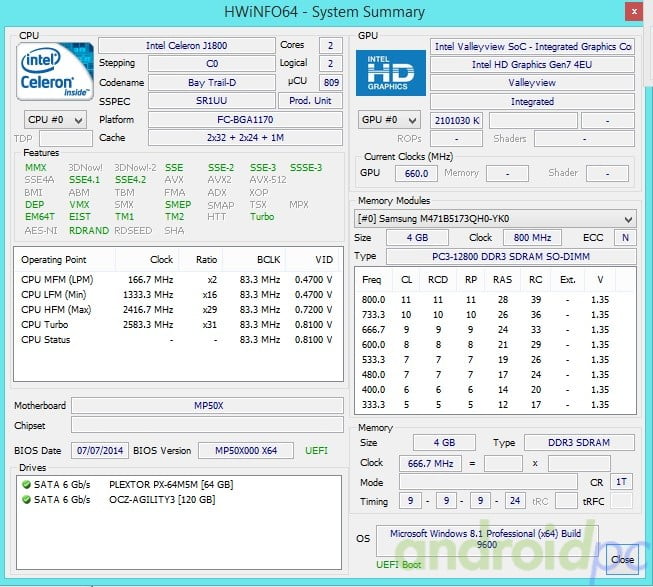Click the ECC N field
The width and height of the screenshot is (653, 587).
click(x=625, y=238)
